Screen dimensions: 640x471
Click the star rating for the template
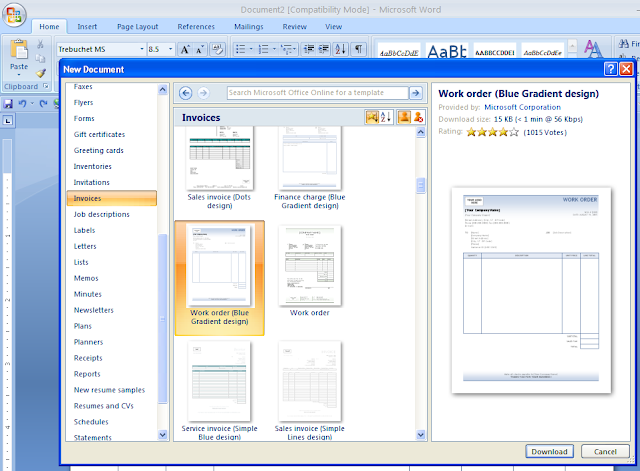(493, 132)
